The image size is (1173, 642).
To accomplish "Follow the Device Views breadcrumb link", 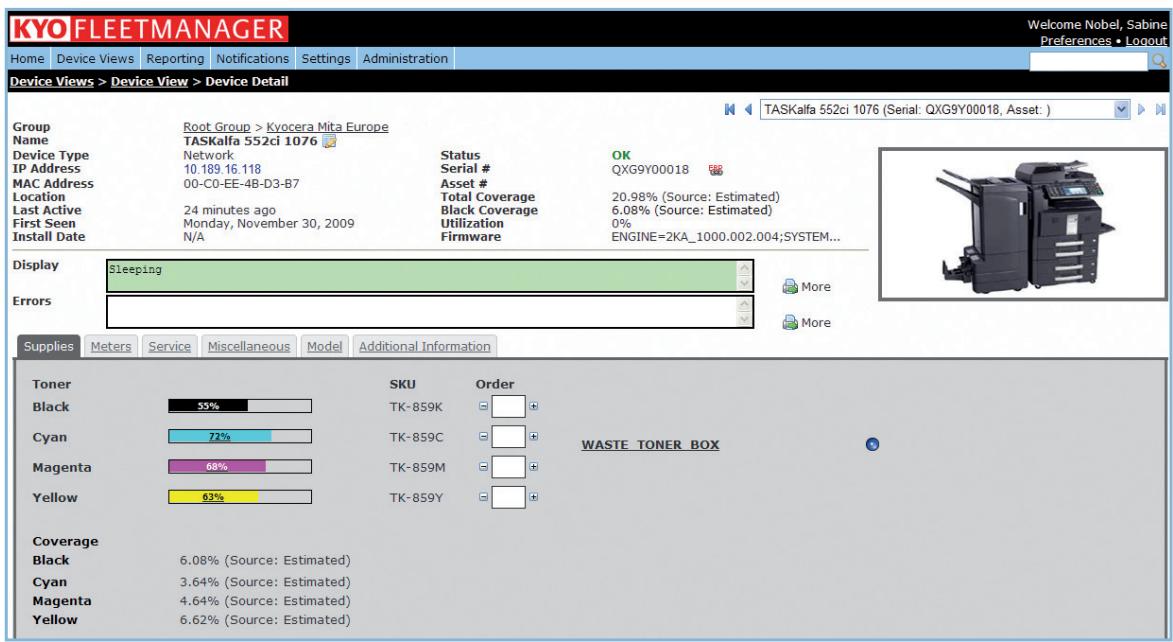I will coord(52,82).
